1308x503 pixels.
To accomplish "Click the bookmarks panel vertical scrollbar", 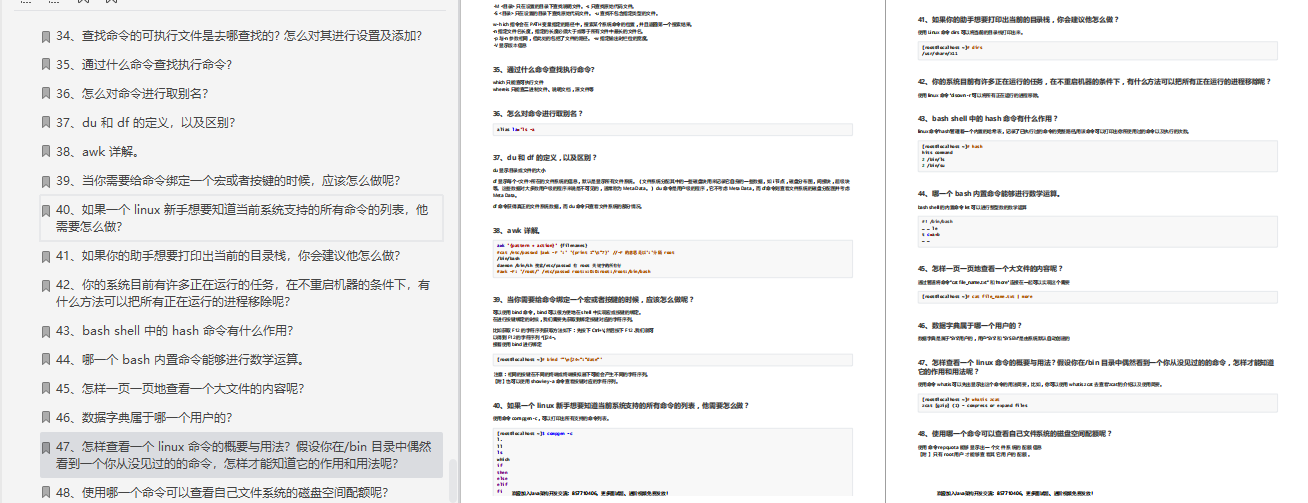I will [x=453, y=481].
